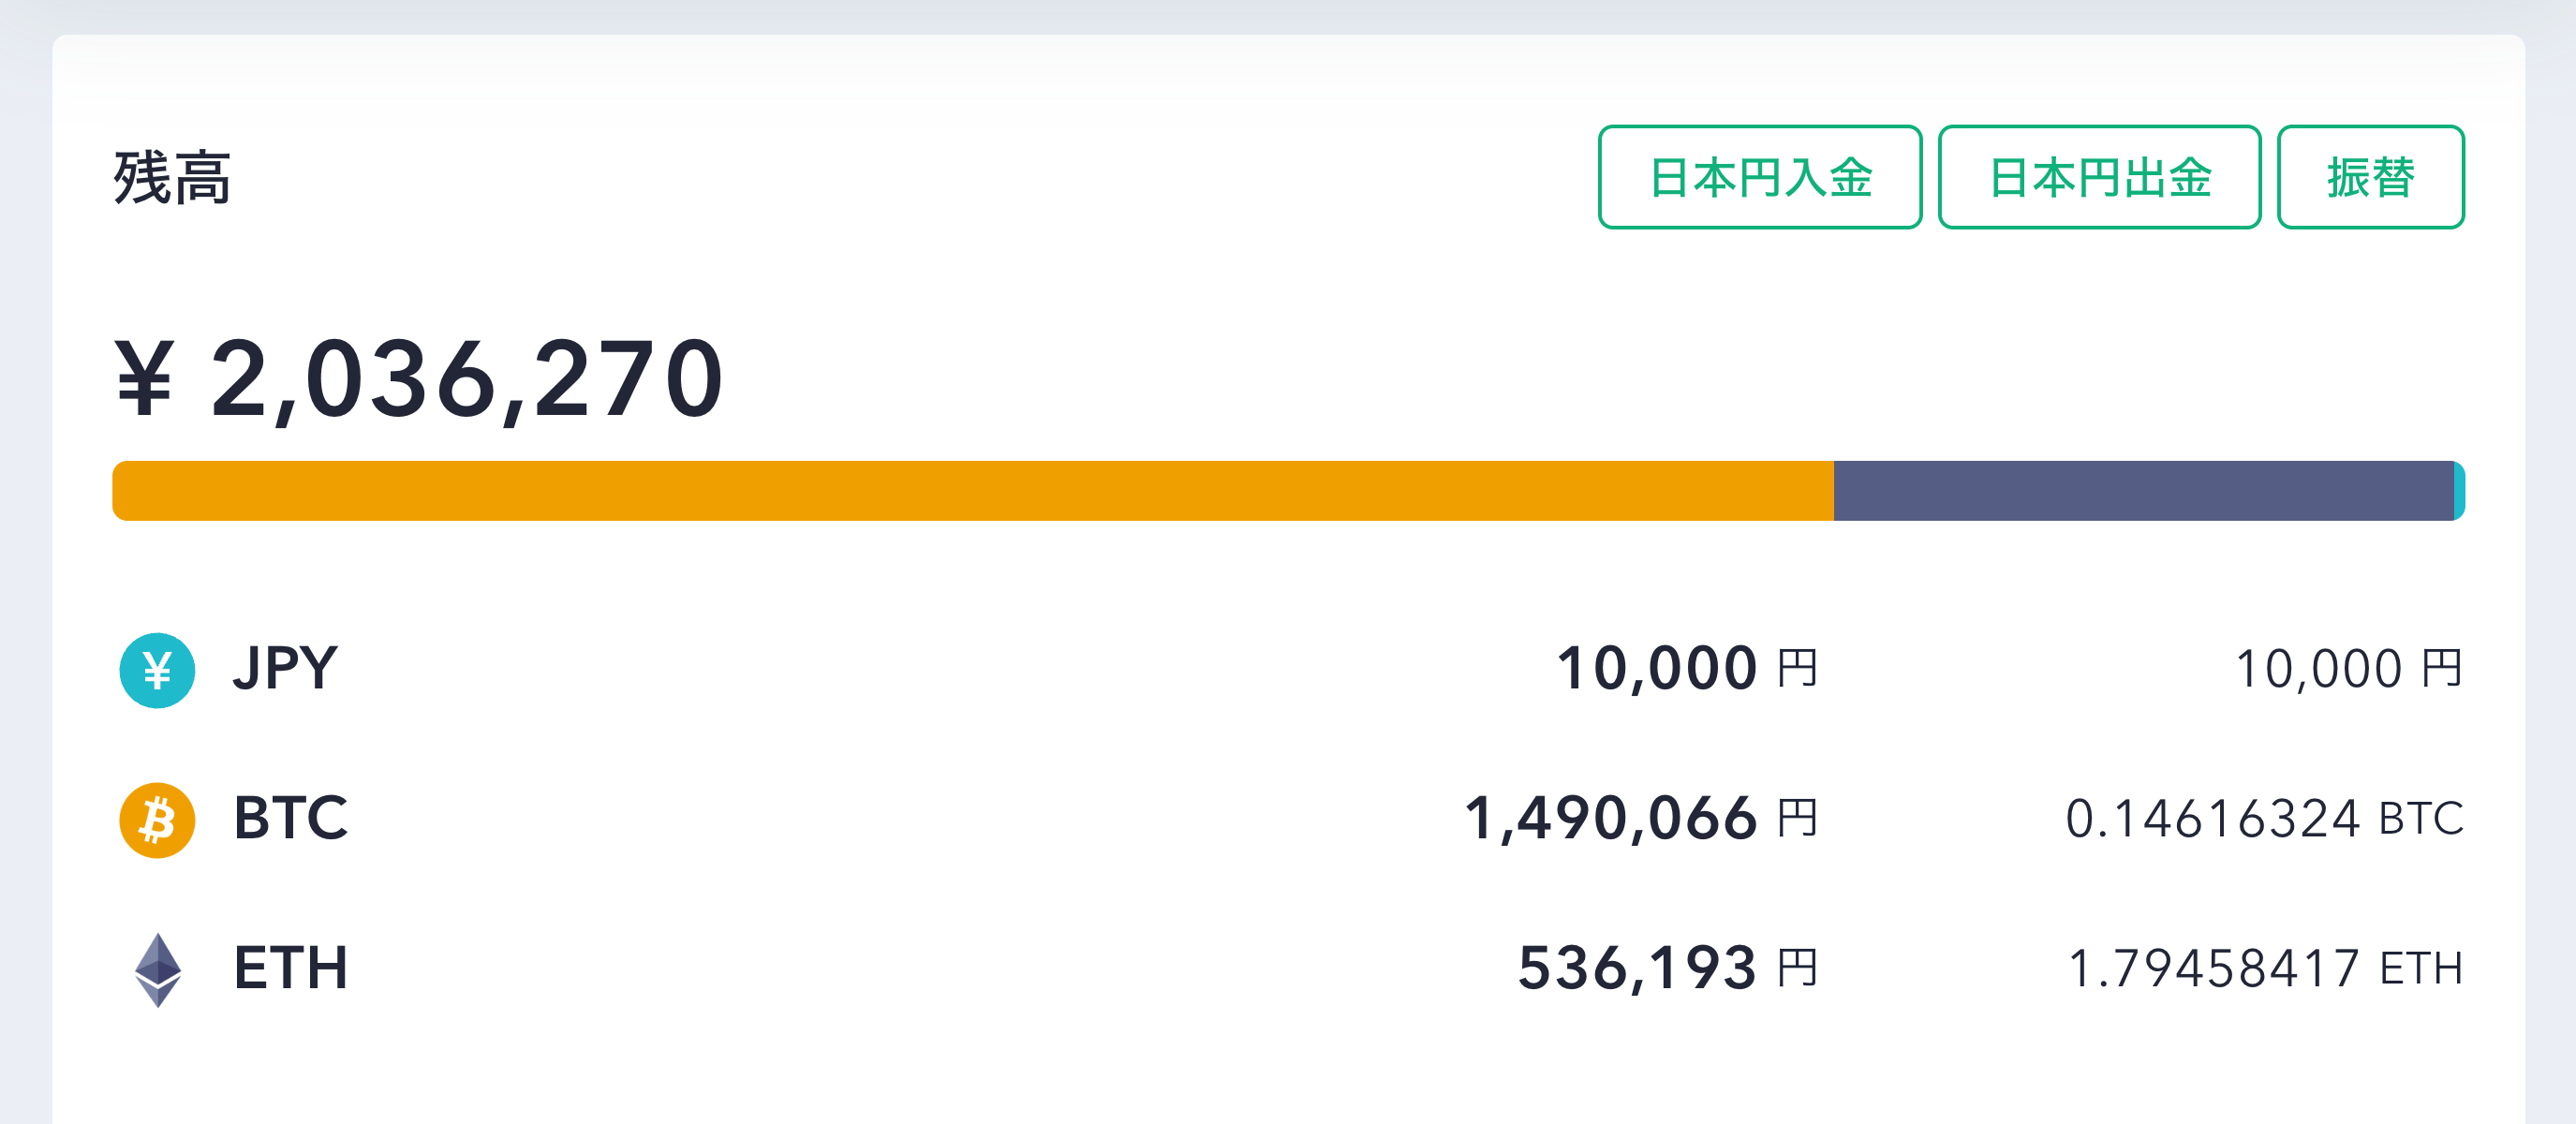This screenshot has width=2576, height=1124.
Task: Click the BTC value 1,490,066 円
Action: point(1641,819)
